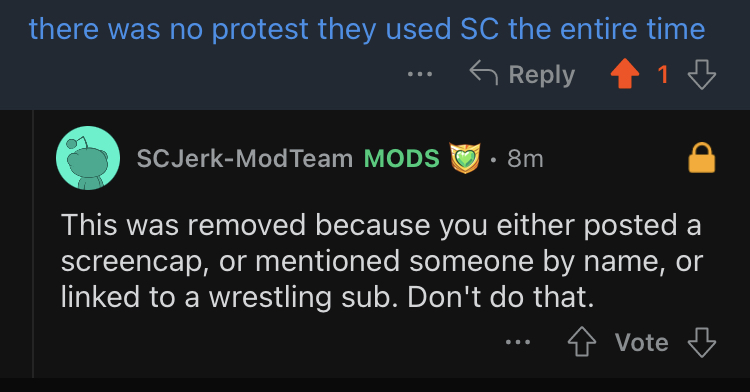
Task: Click the green heart shield badge icon
Action: tap(464, 158)
